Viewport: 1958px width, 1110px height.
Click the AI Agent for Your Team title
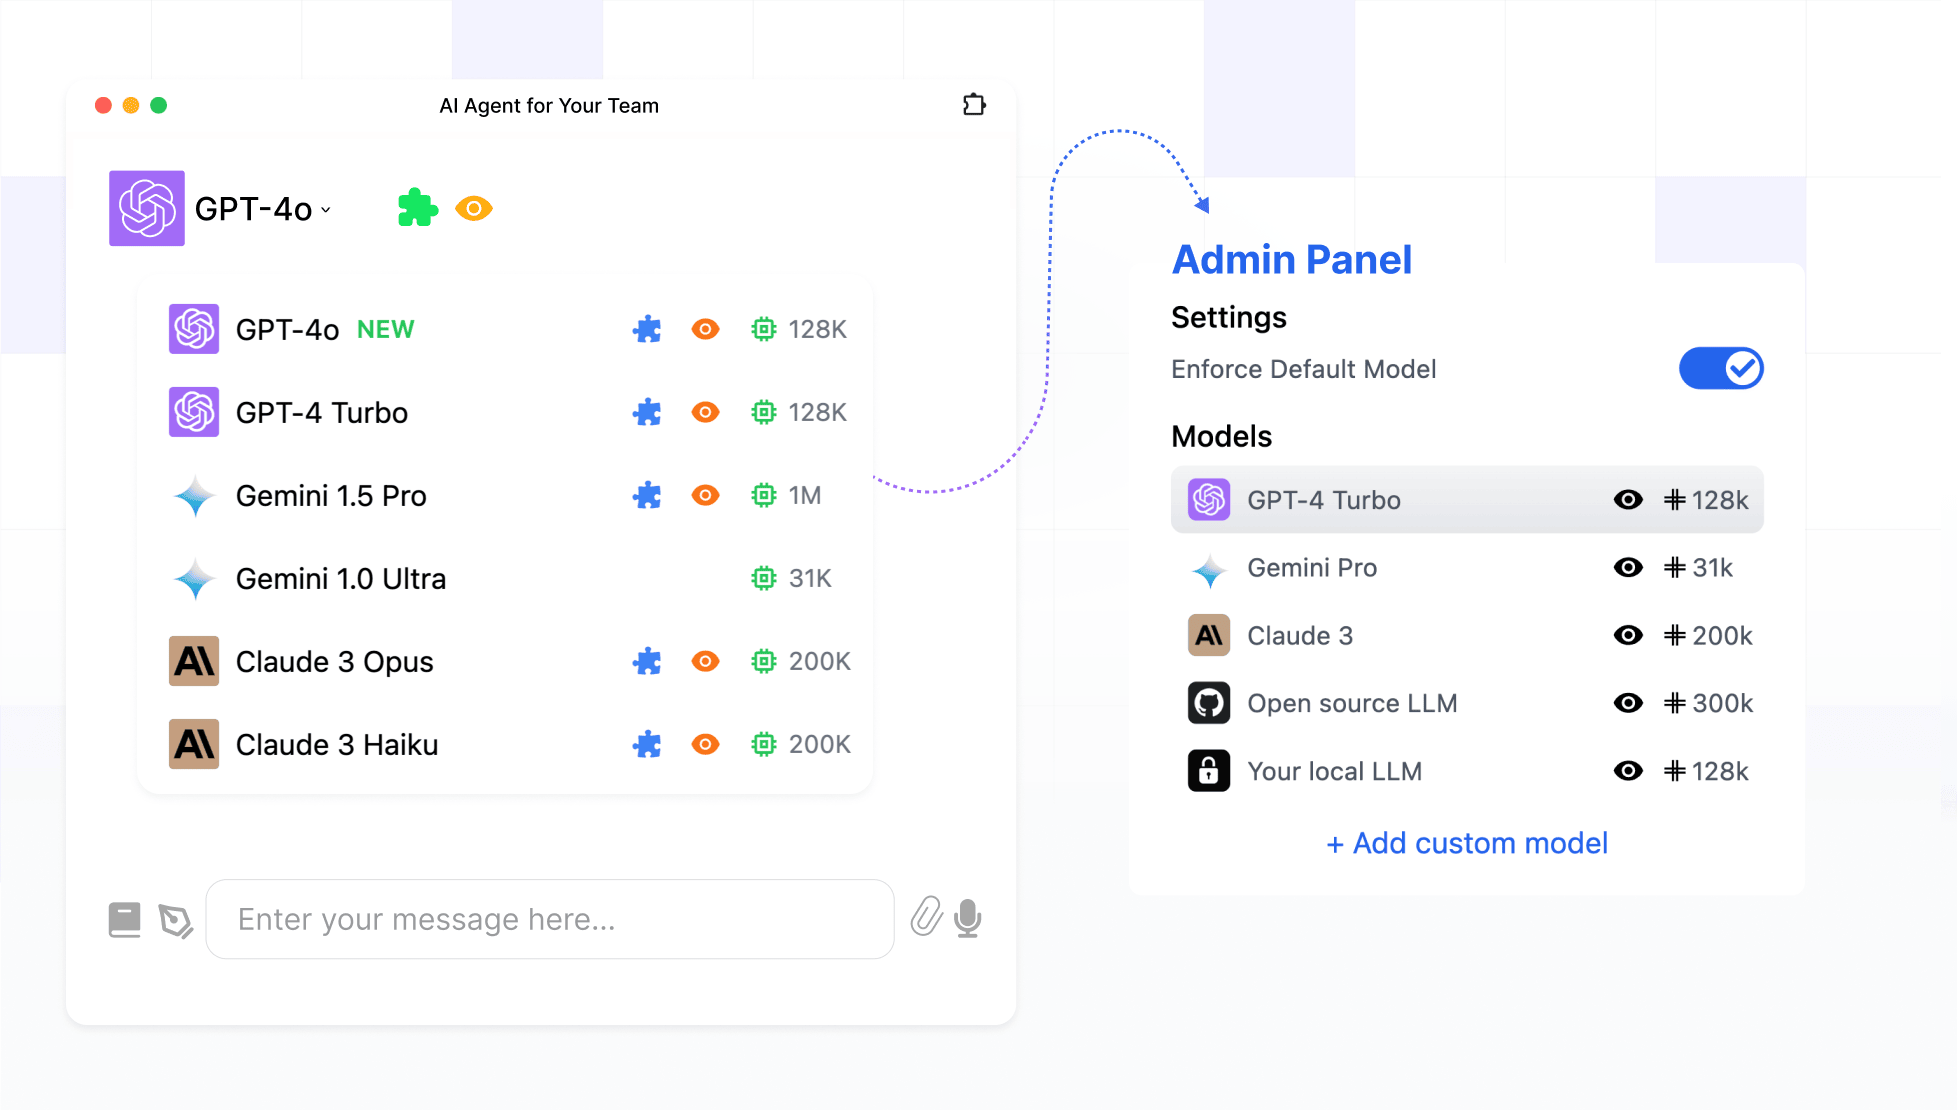549,105
